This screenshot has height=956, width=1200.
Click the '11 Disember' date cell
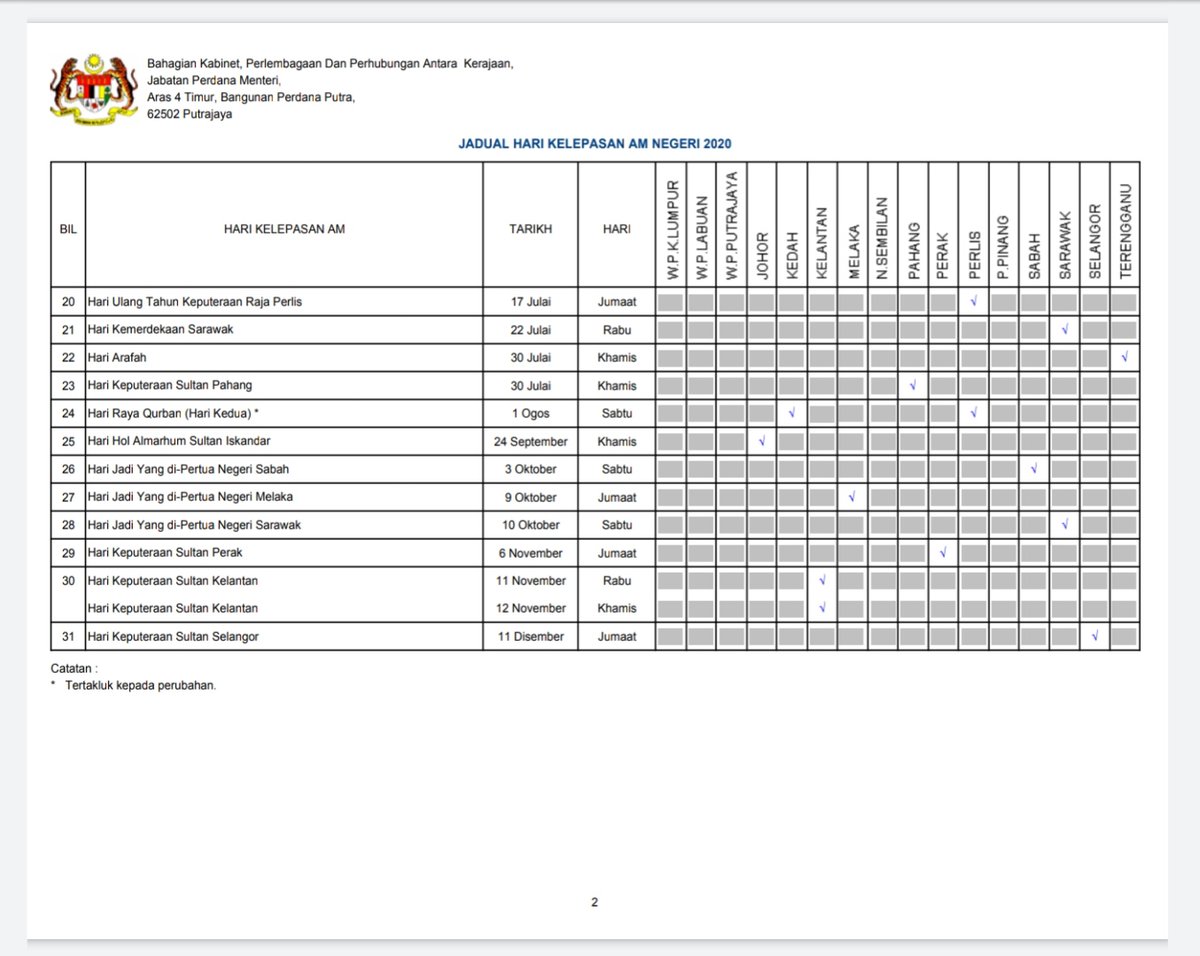coord(530,637)
